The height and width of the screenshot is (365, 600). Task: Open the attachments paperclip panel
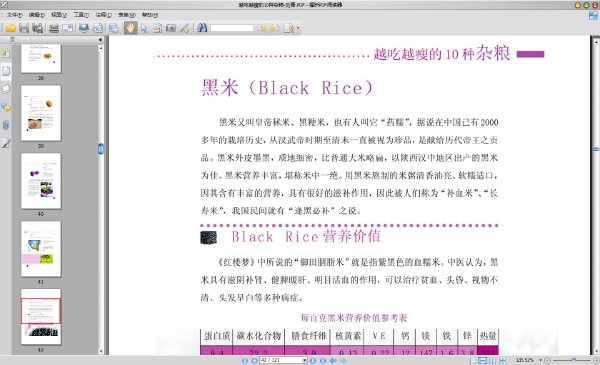coord(6,125)
